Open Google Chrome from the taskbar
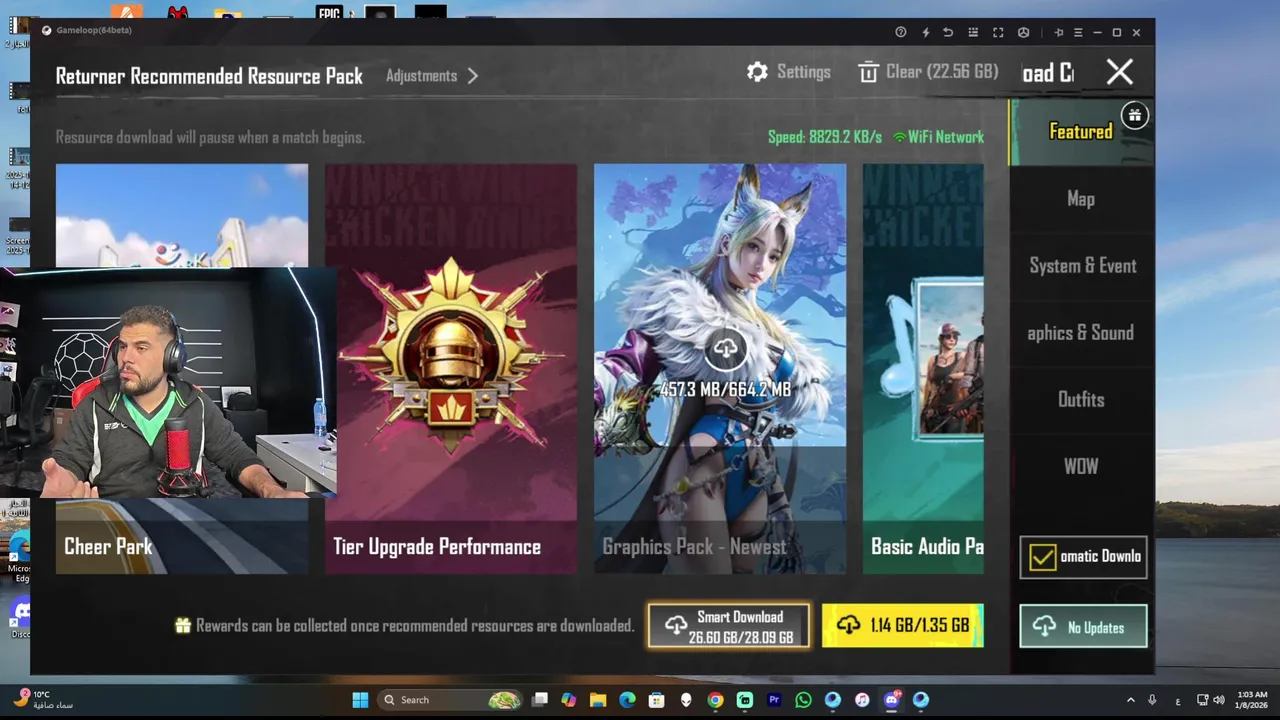The width and height of the screenshot is (1280, 720). pyautogui.click(x=715, y=700)
